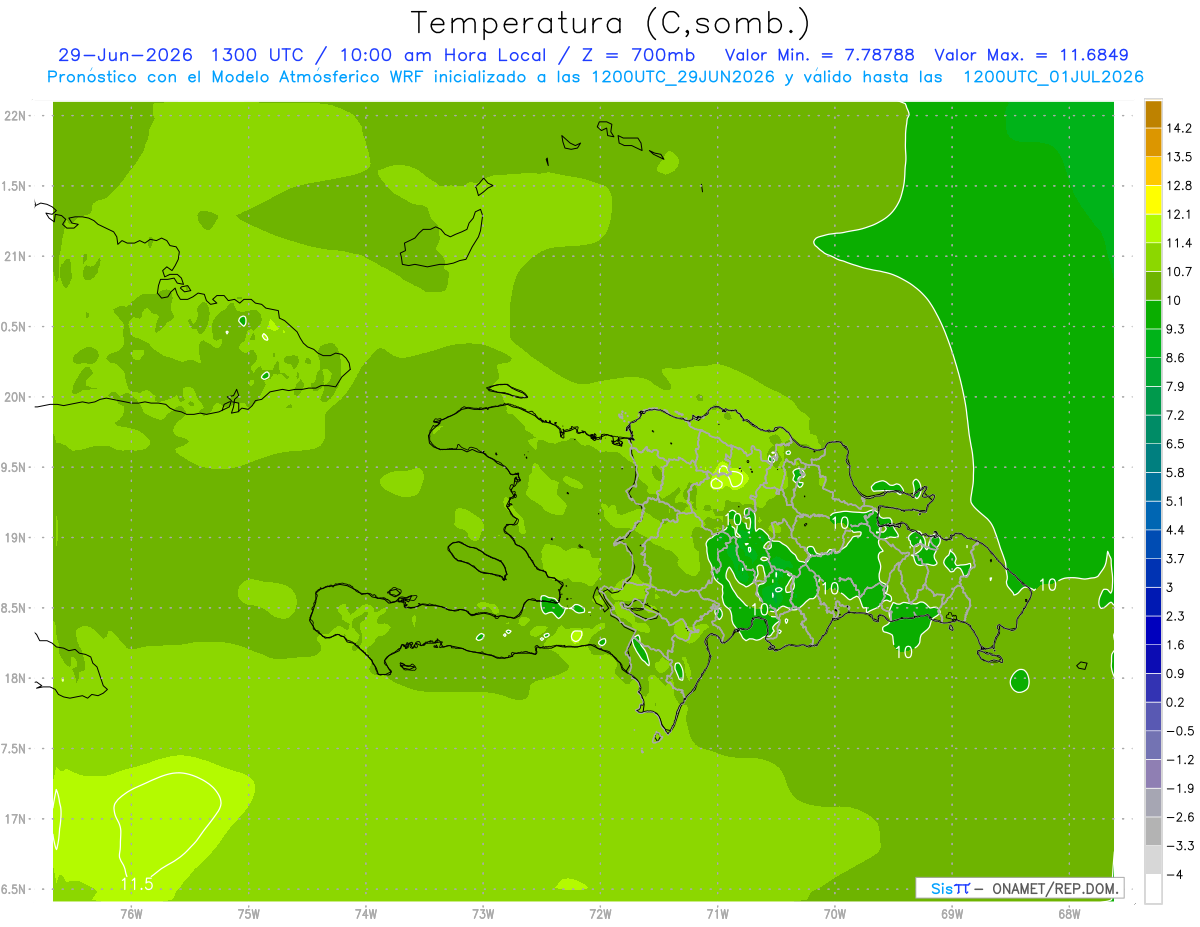Select the '75W' longitude label
The width and height of the screenshot is (1200, 927).
point(249,914)
